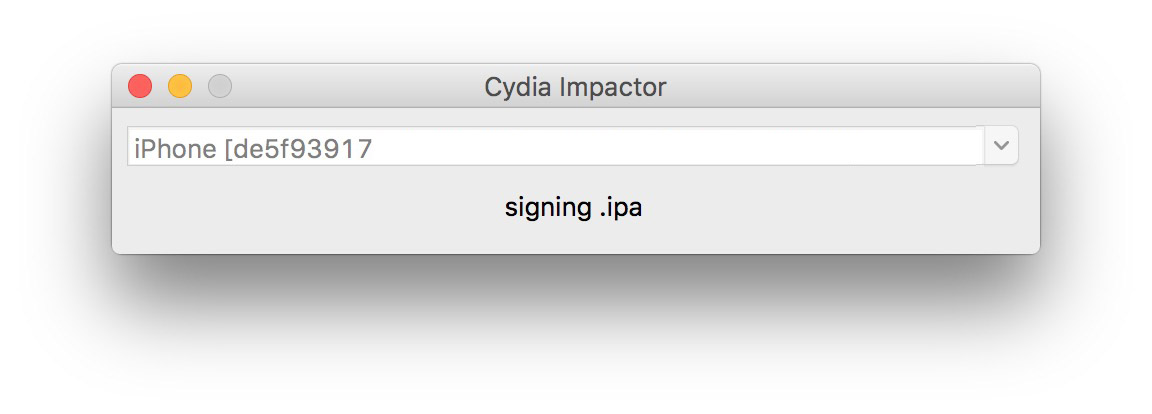Click gray area right of status message
The width and height of the screenshot is (1152, 414).
(850, 208)
